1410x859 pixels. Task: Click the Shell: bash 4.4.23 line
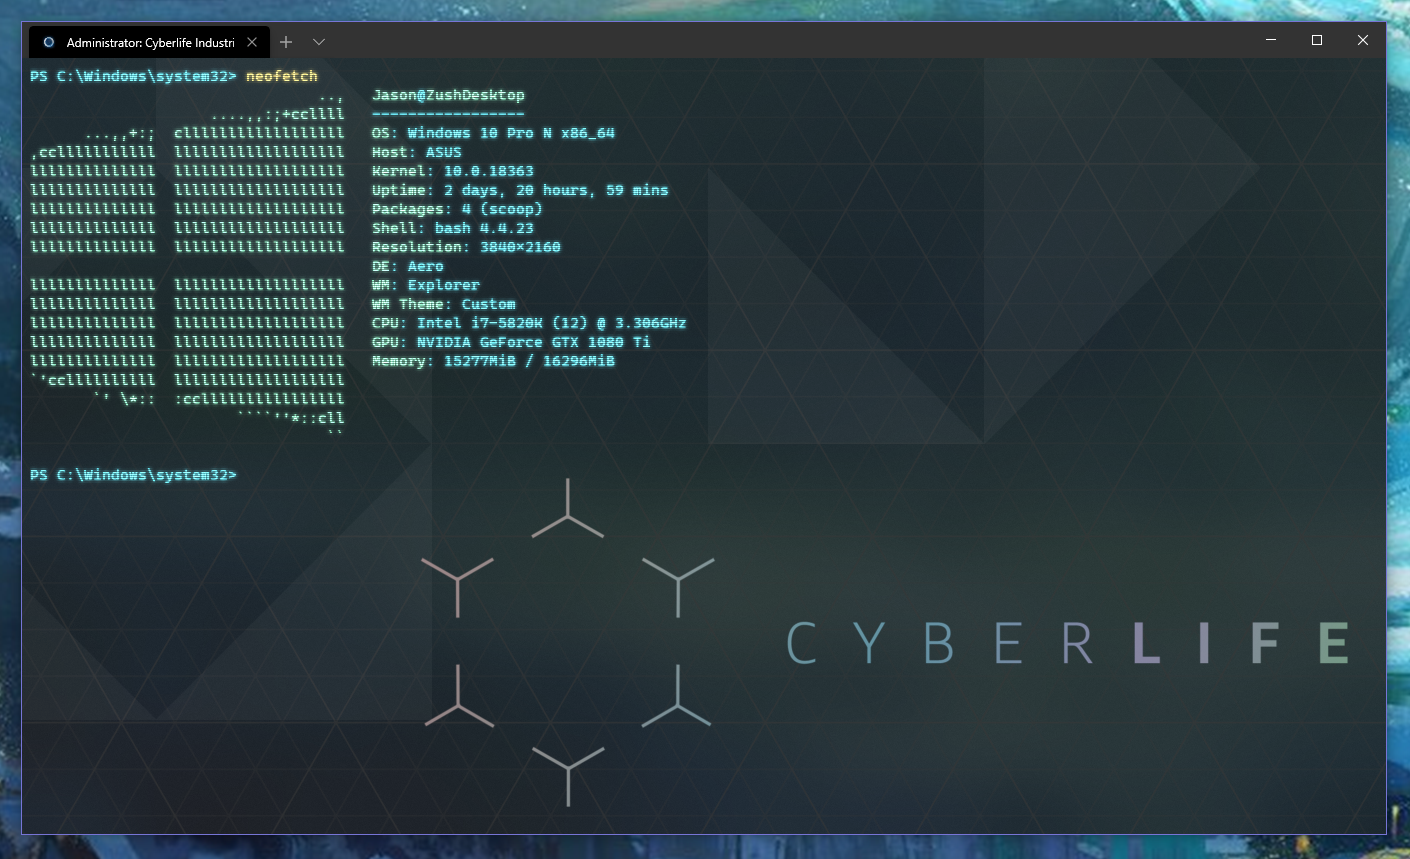tap(453, 228)
